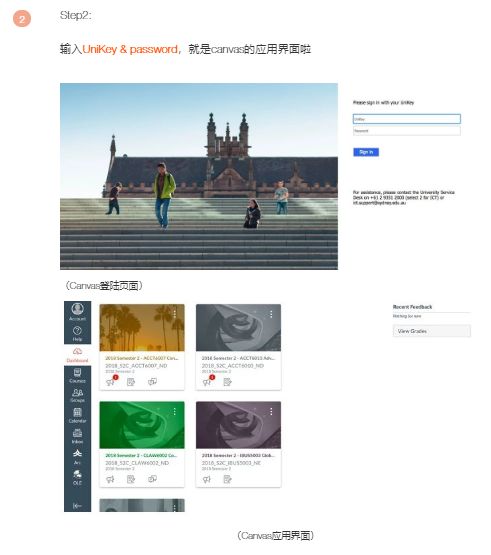Viewport: 491px width, 555px height.
Task: Open announcements icon on ACCT6007 card
Action: (x=110, y=382)
